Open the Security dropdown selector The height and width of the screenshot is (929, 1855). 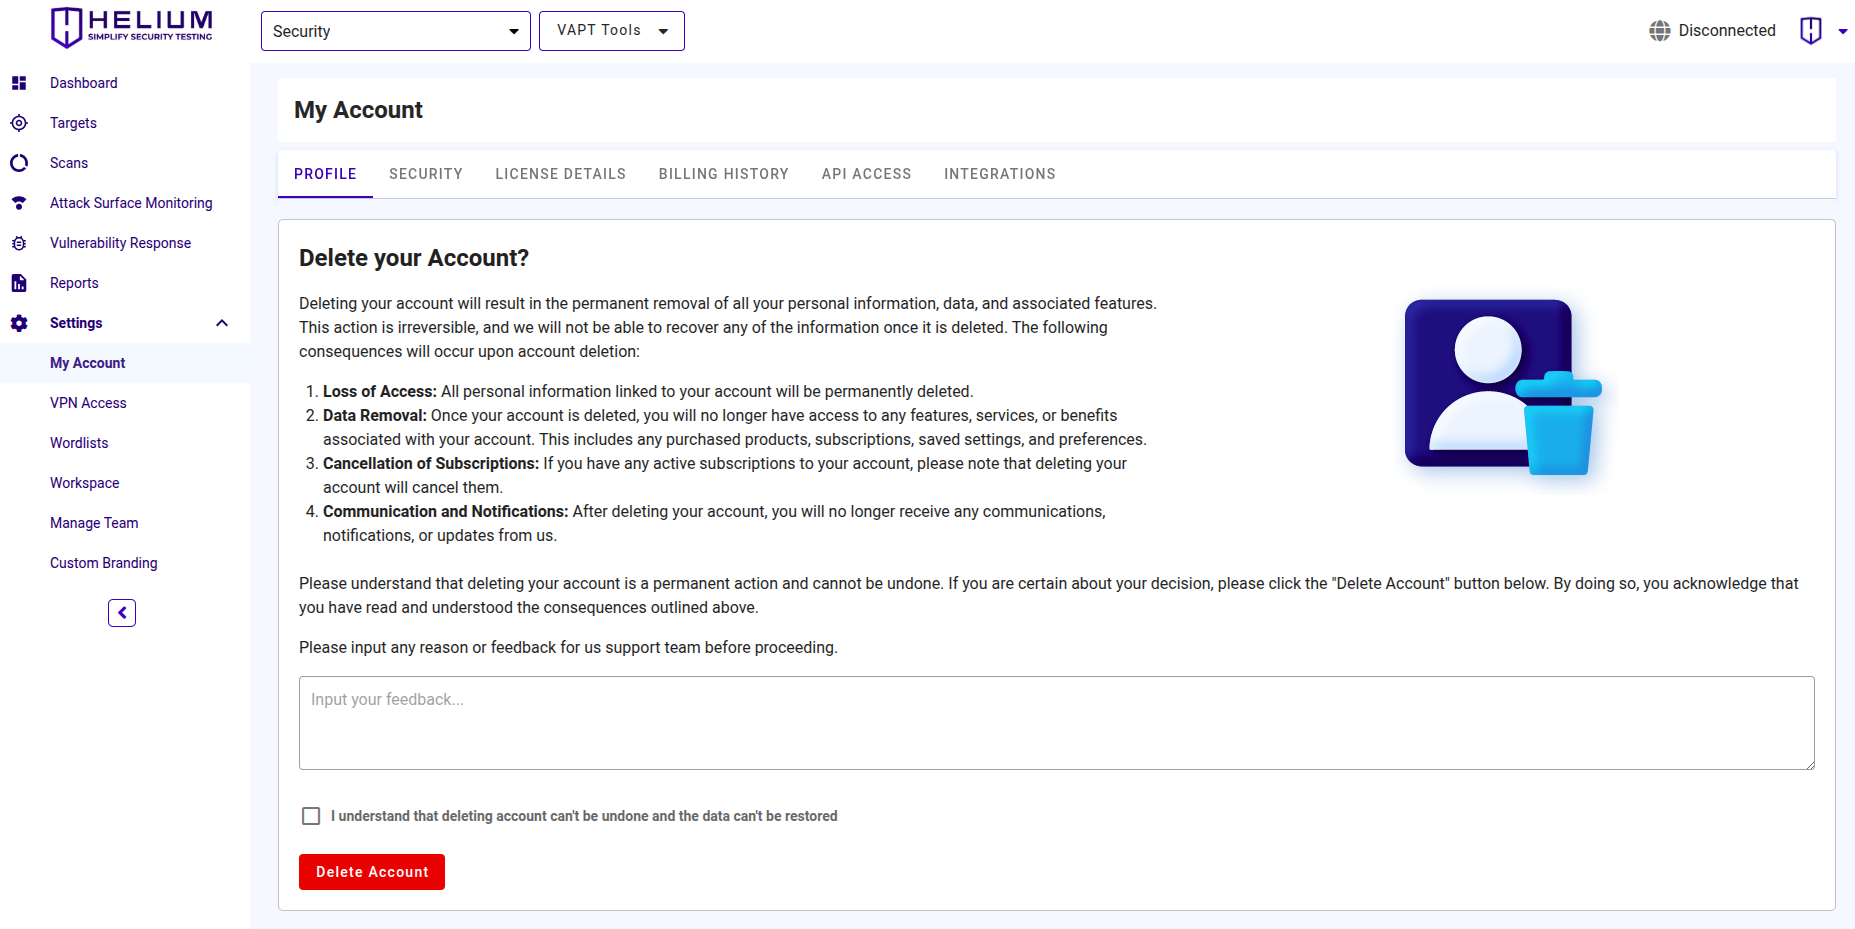(x=395, y=31)
